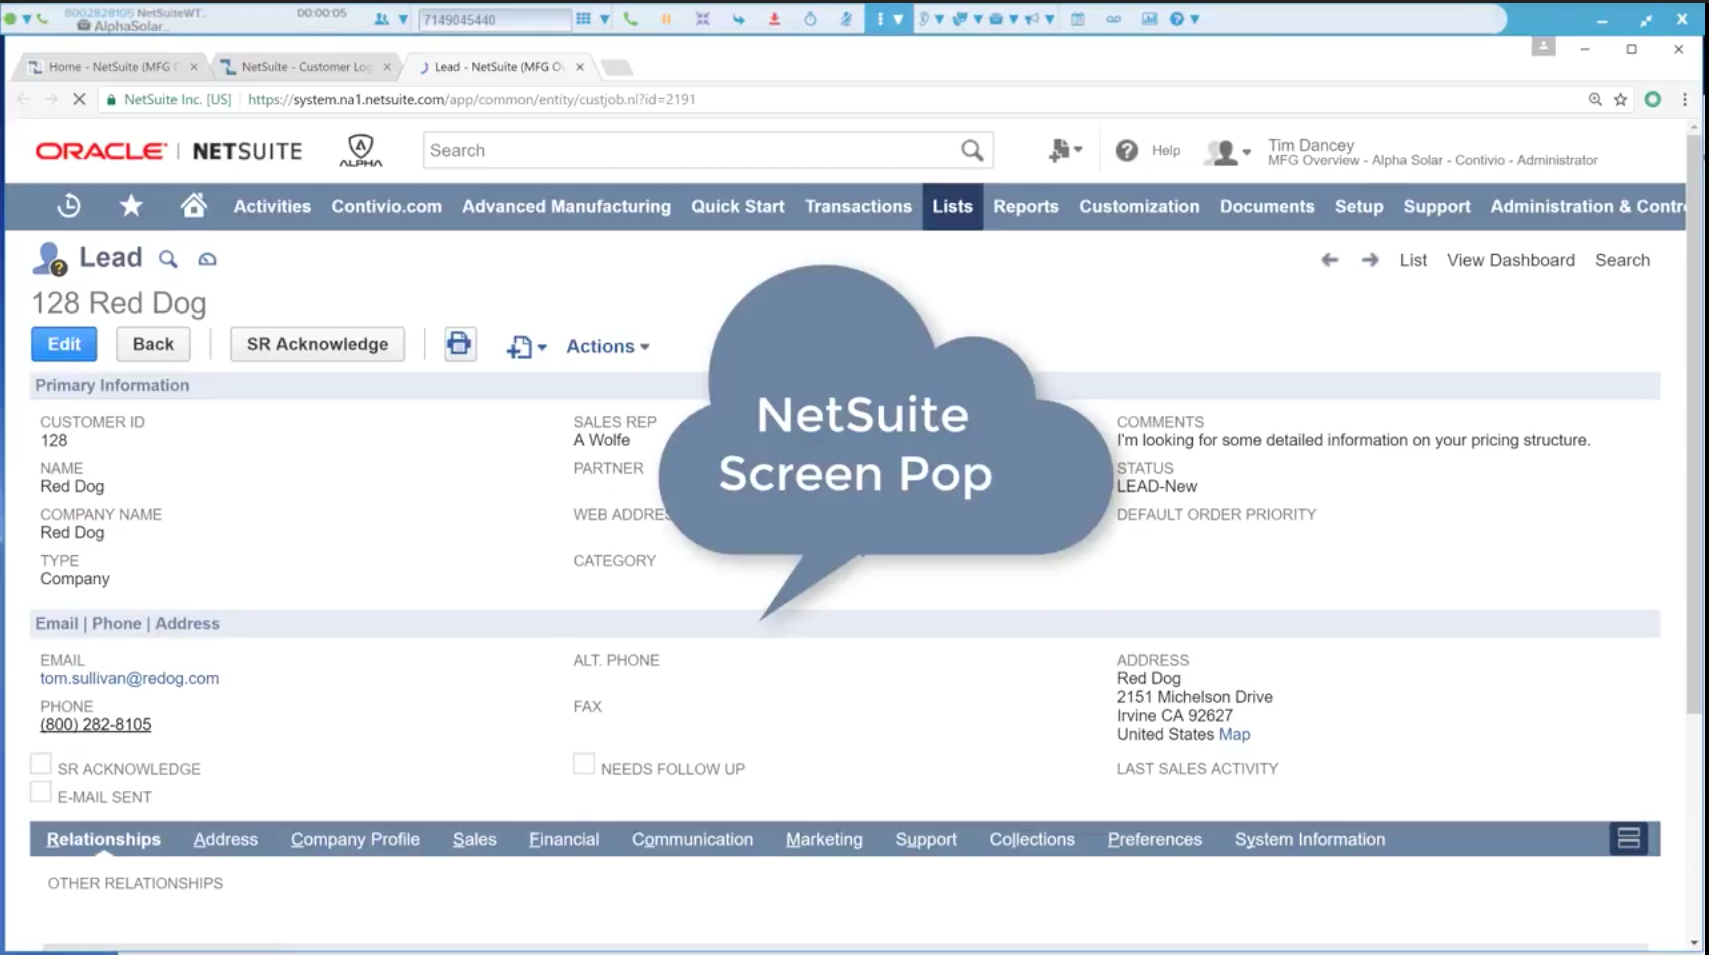Screen dimensions: 1709x955
Task: Click the SR Acknowledge button
Action: pyautogui.click(x=317, y=344)
